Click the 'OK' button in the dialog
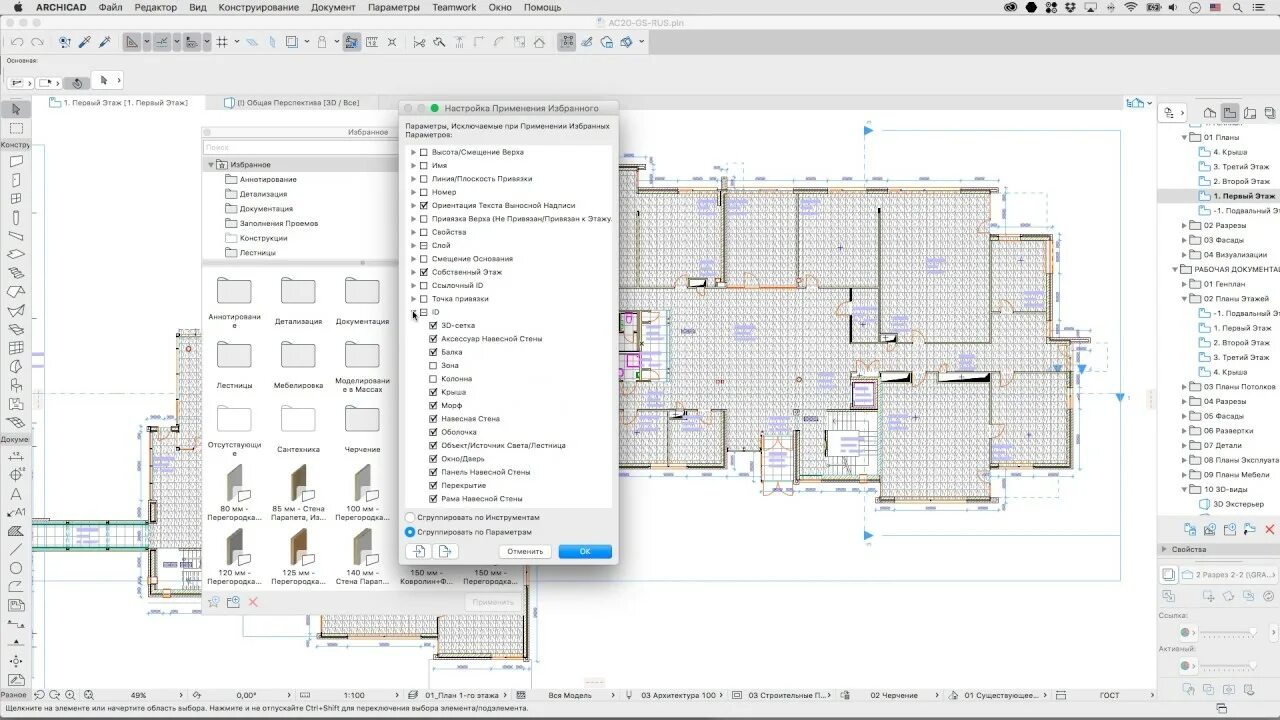The width and height of the screenshot is (1280, 720). pyautogui.click(x=585, y=551)
